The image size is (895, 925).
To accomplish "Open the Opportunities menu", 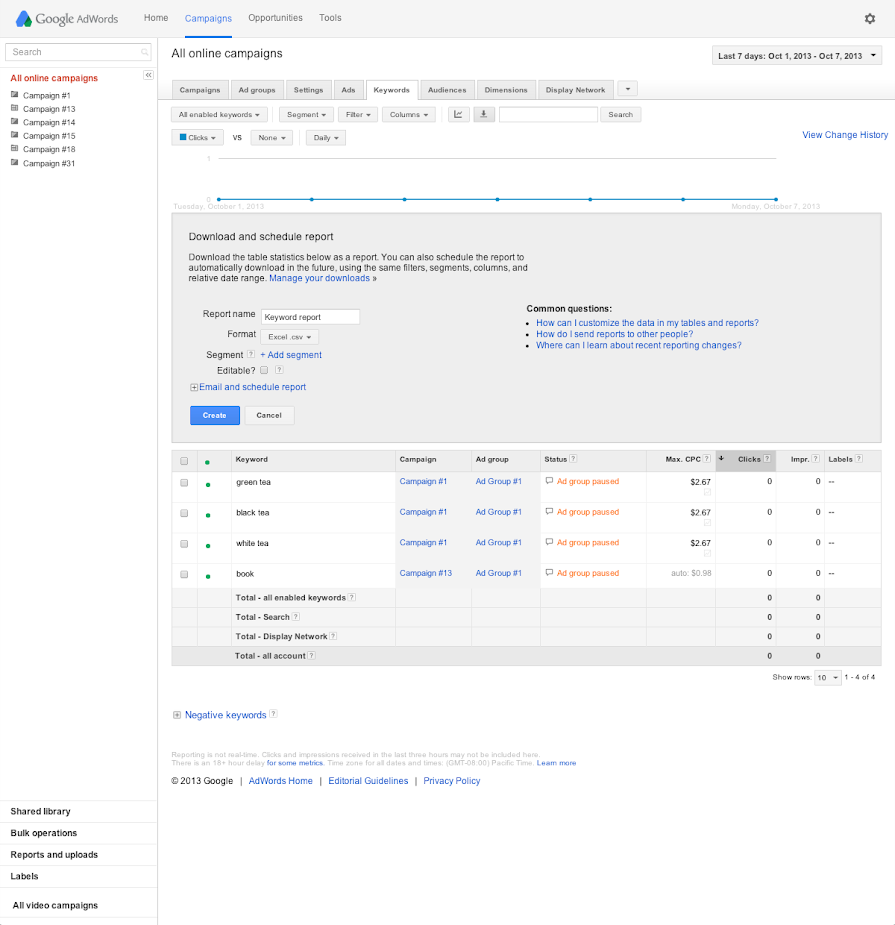I will pos(275,18).
